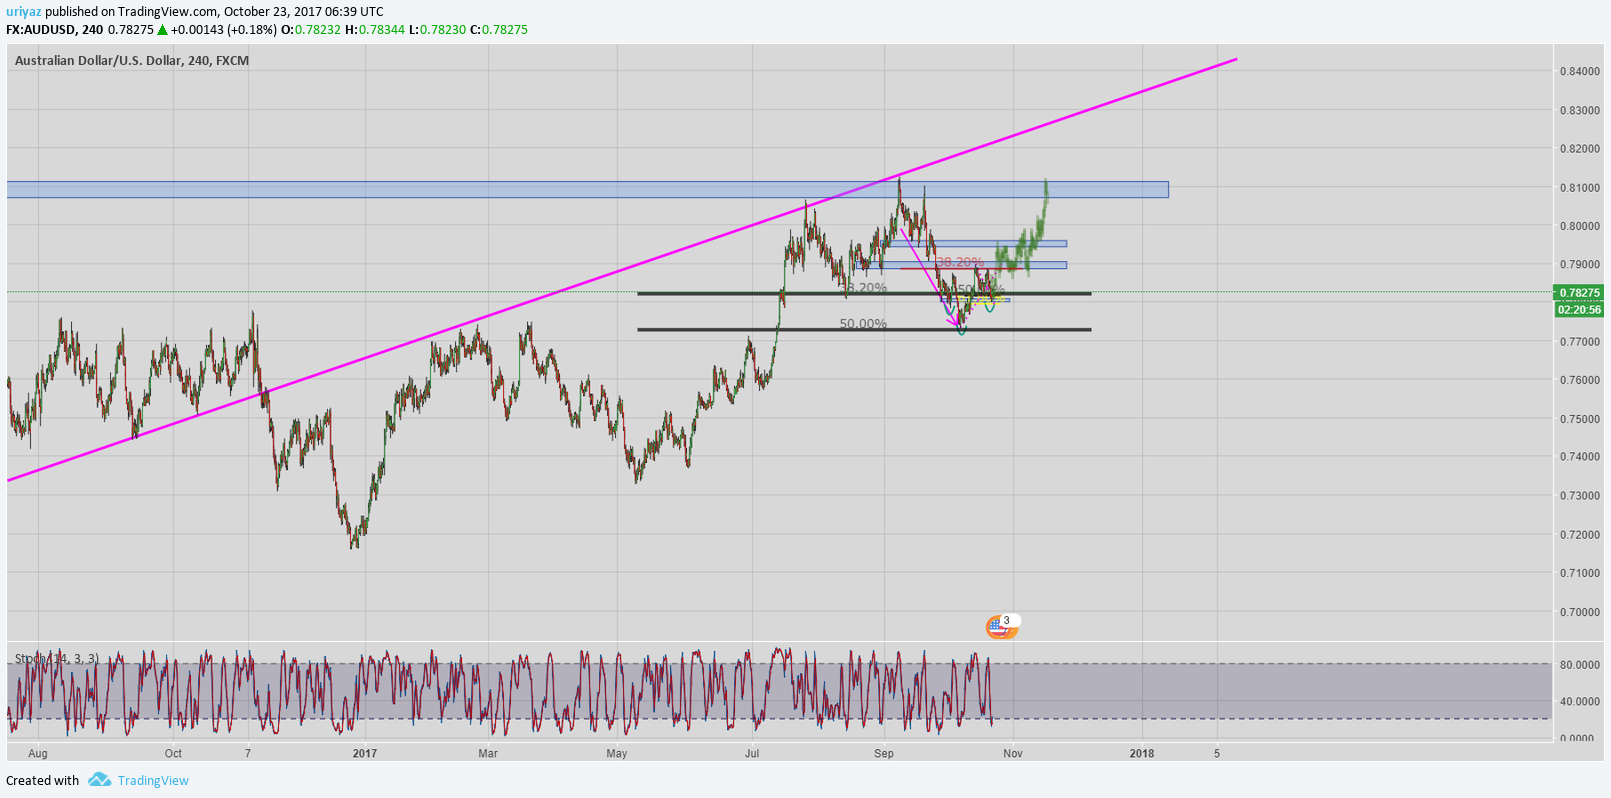Click the green up-arrow price change icon

click(162, 30)
